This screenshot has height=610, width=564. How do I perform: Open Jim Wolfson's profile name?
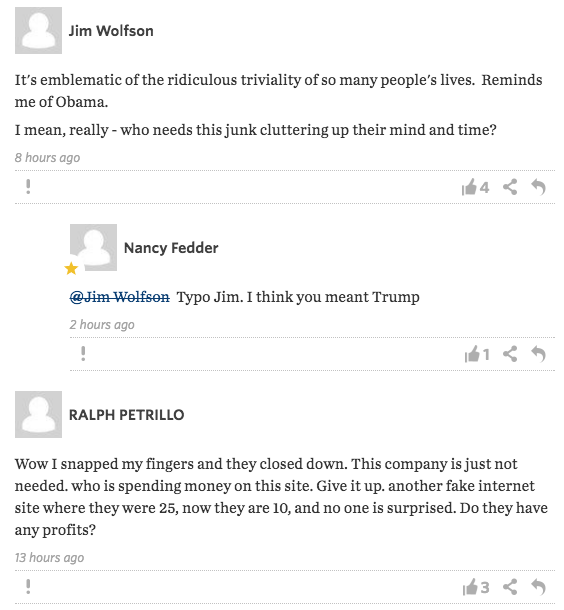(111, 31)
